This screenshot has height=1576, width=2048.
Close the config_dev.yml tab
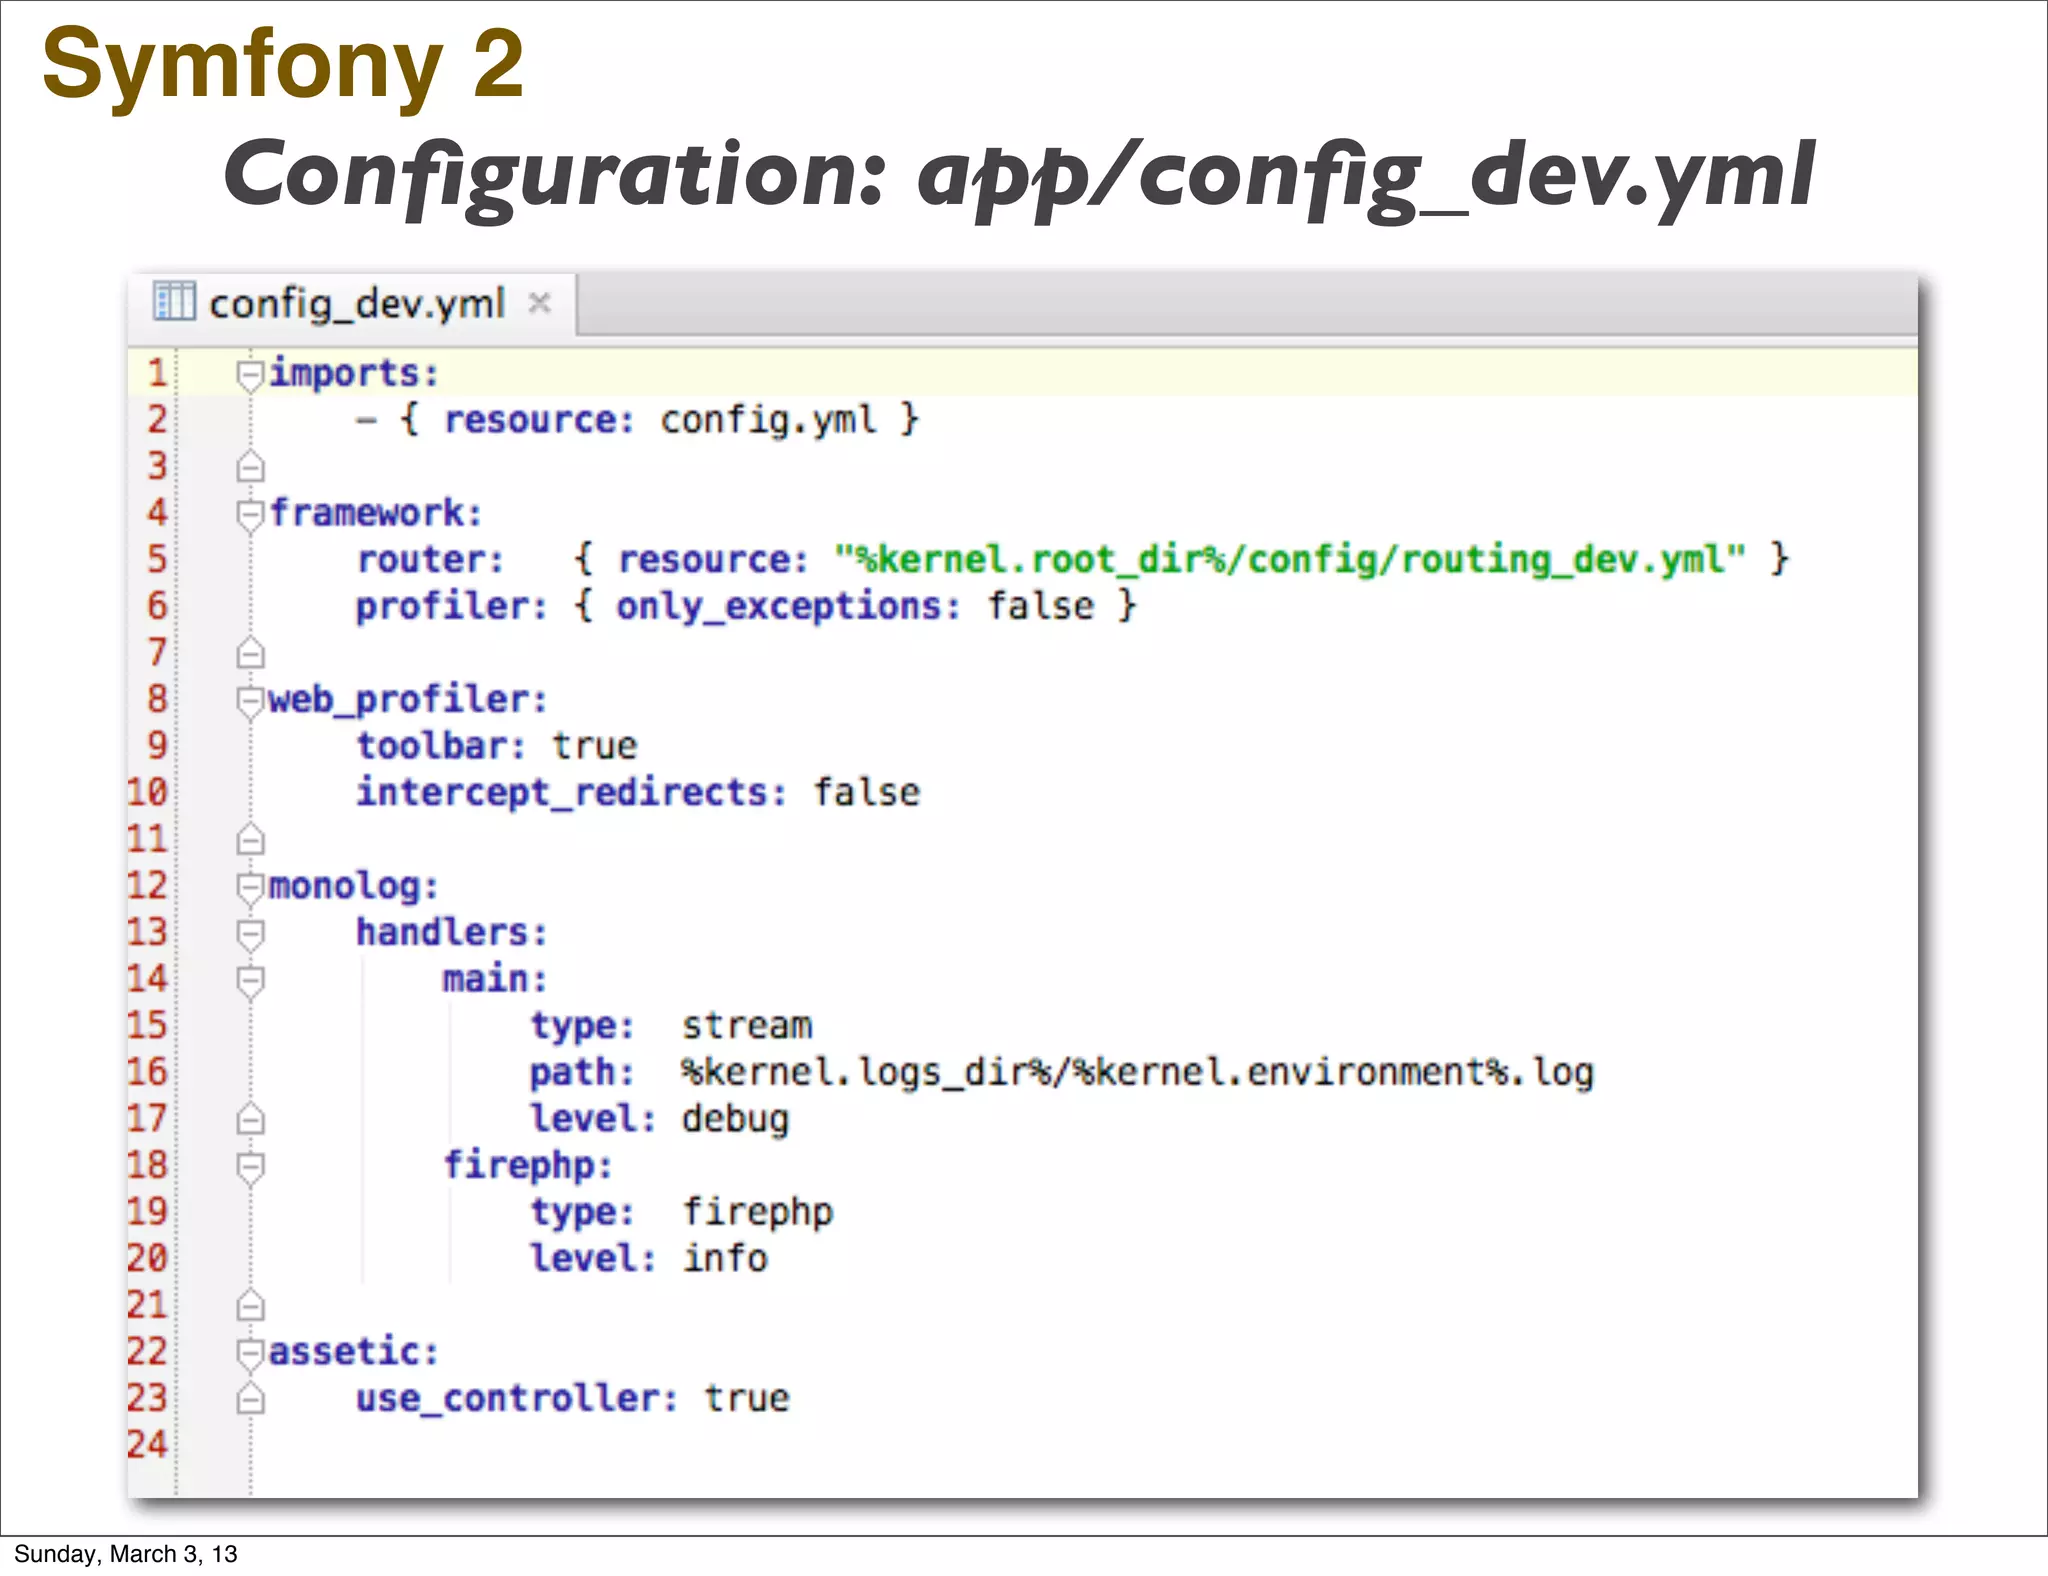pos(540,302)
